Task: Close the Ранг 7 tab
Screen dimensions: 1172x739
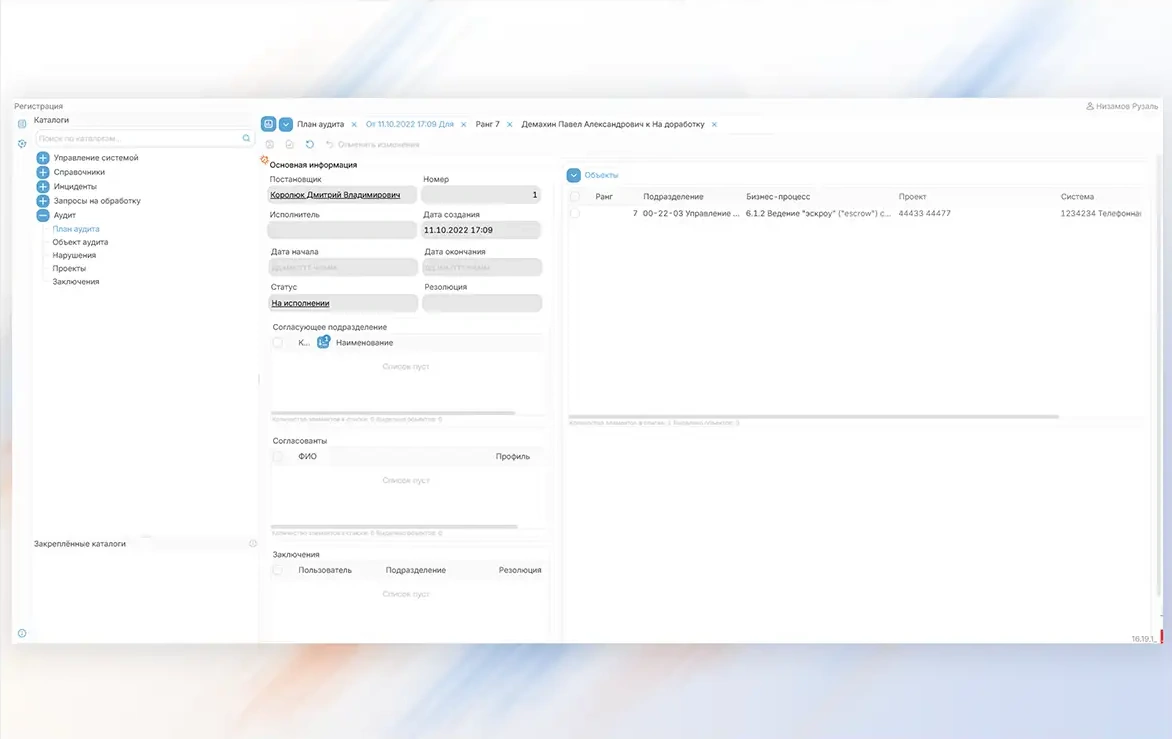Action: [x=510, y=125]
